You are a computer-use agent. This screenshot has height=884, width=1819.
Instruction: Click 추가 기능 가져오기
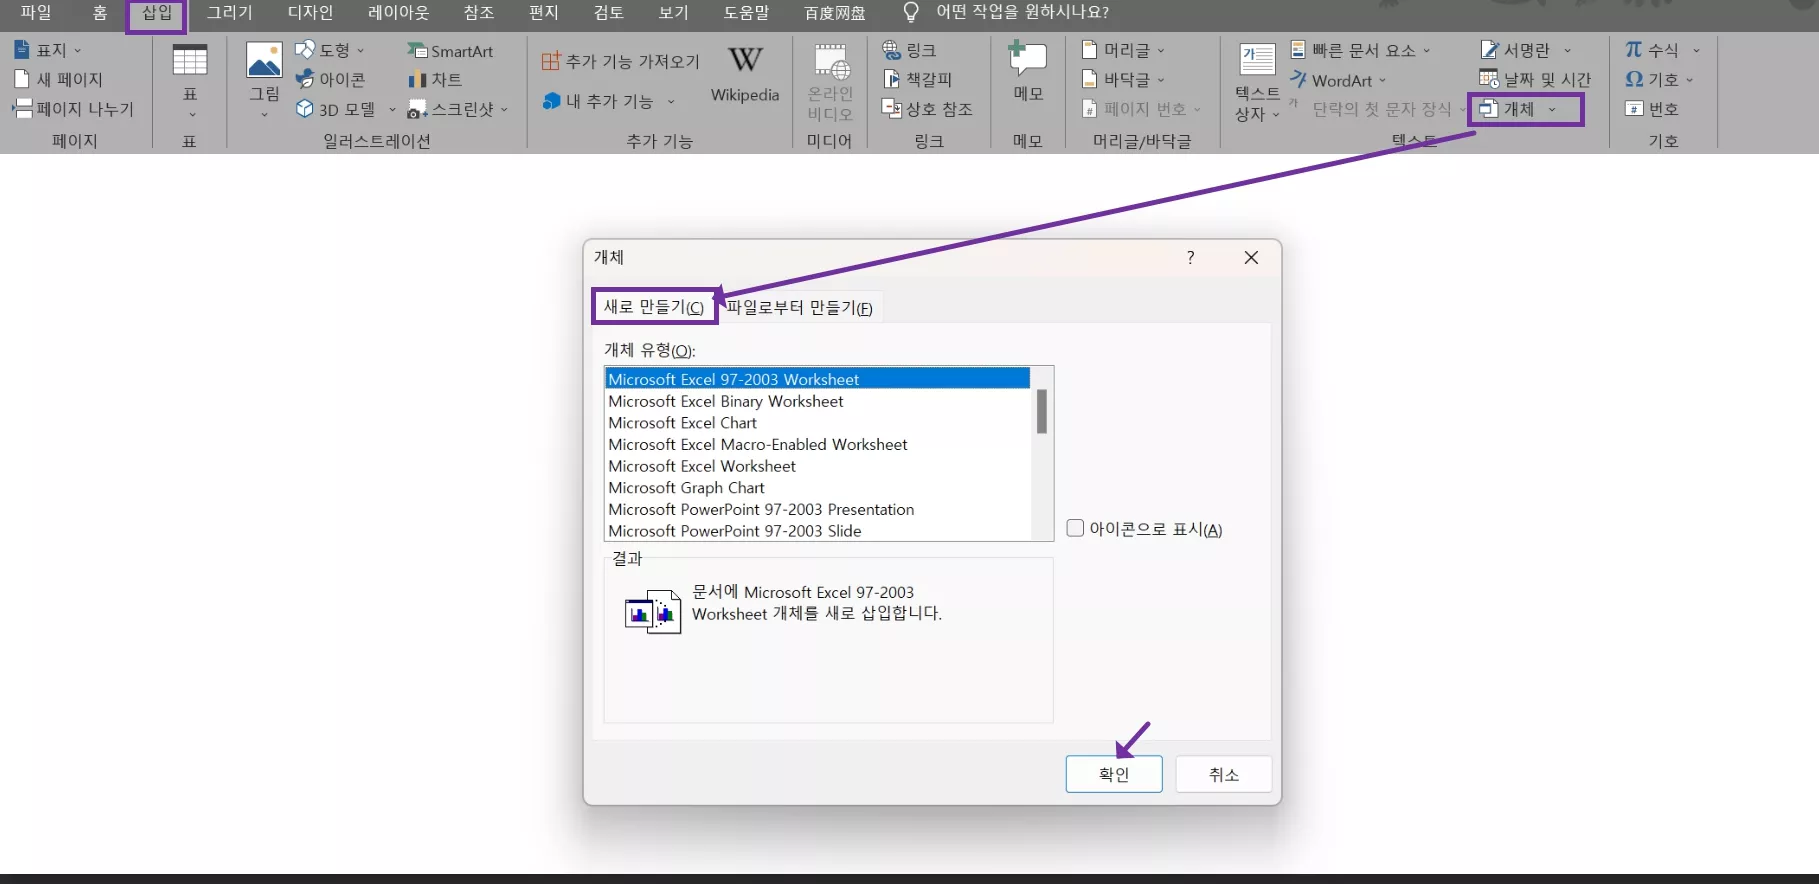(x=620, y=61)
